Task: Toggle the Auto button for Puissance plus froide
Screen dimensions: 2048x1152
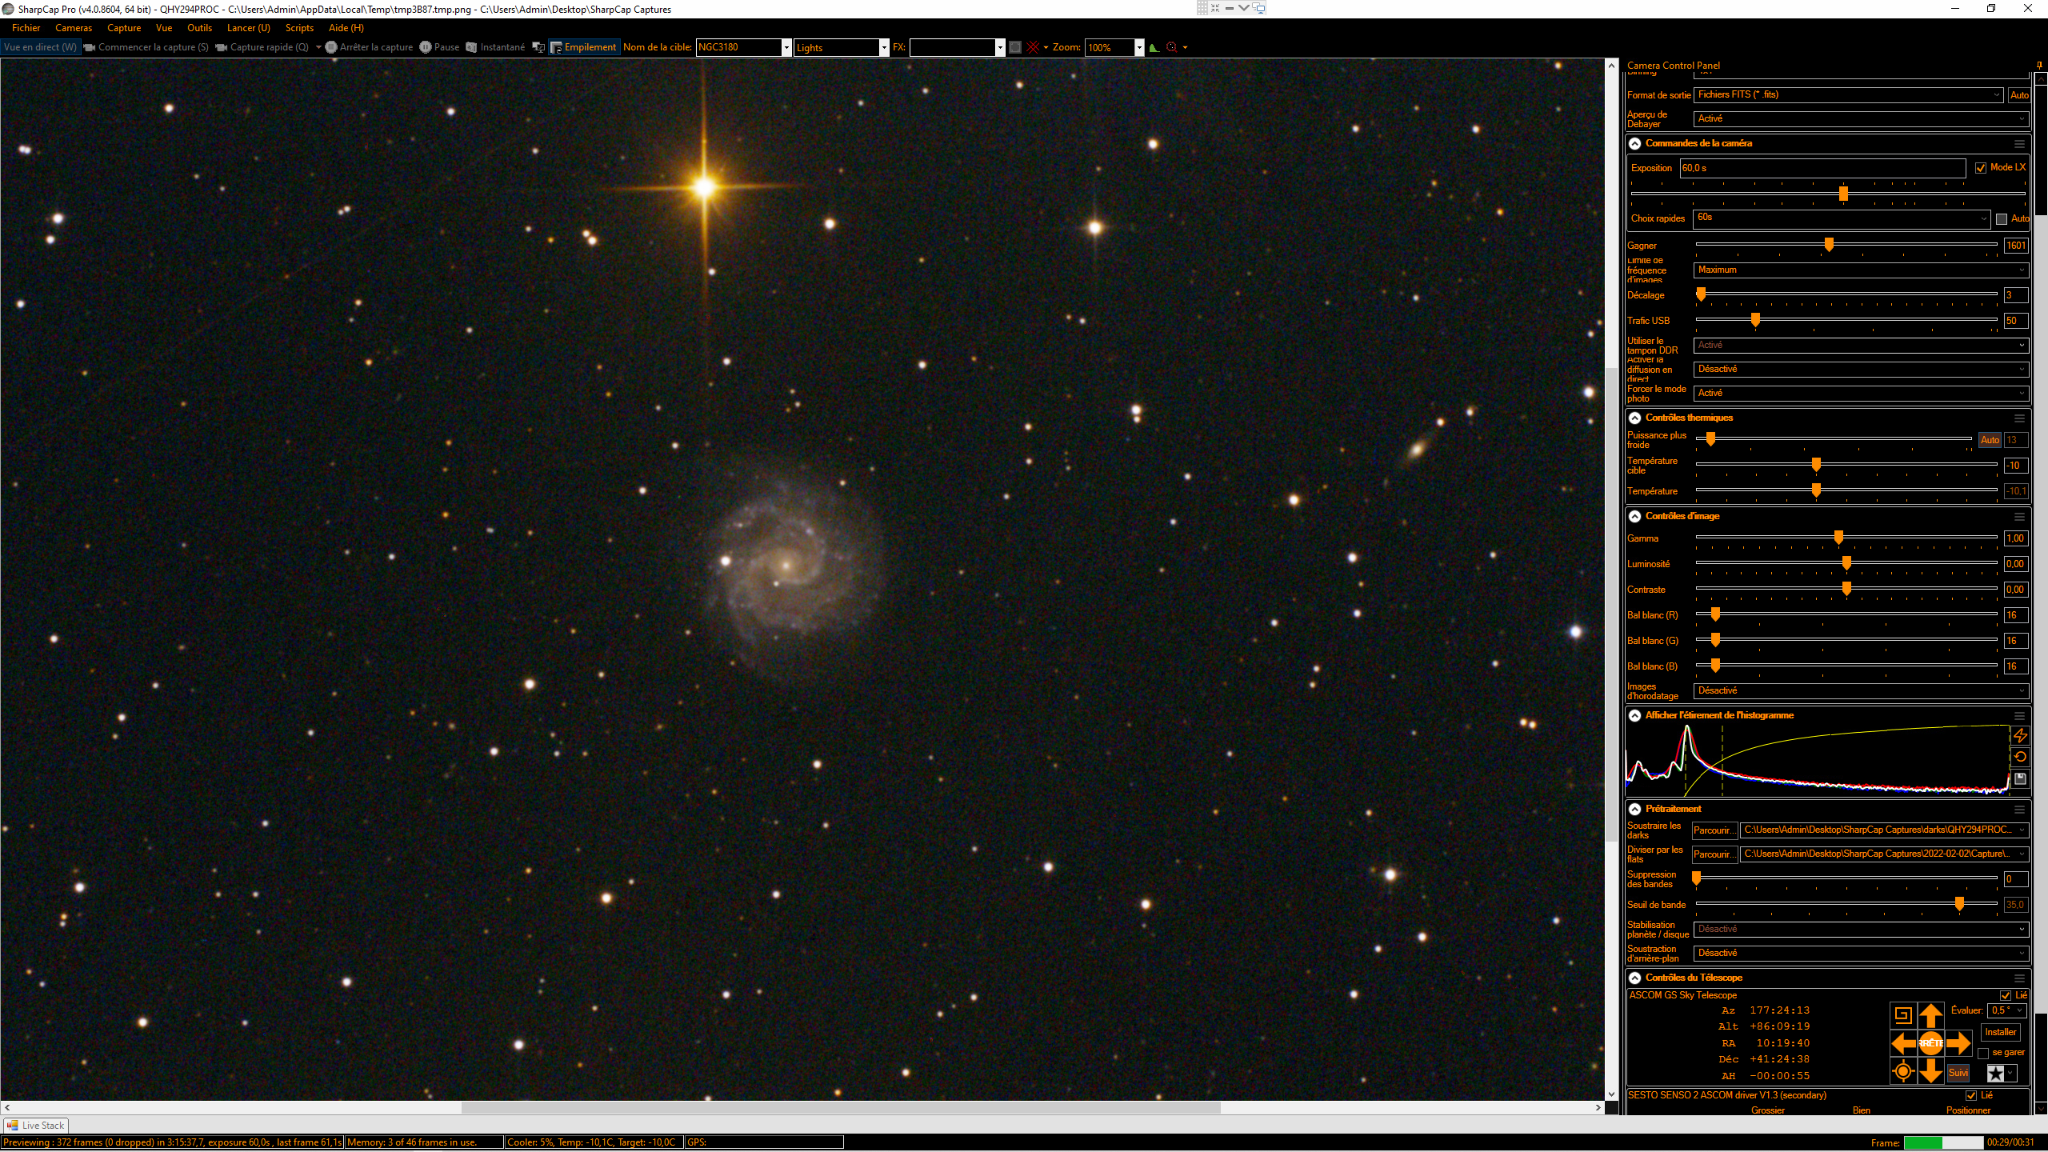Action: 1990,440
